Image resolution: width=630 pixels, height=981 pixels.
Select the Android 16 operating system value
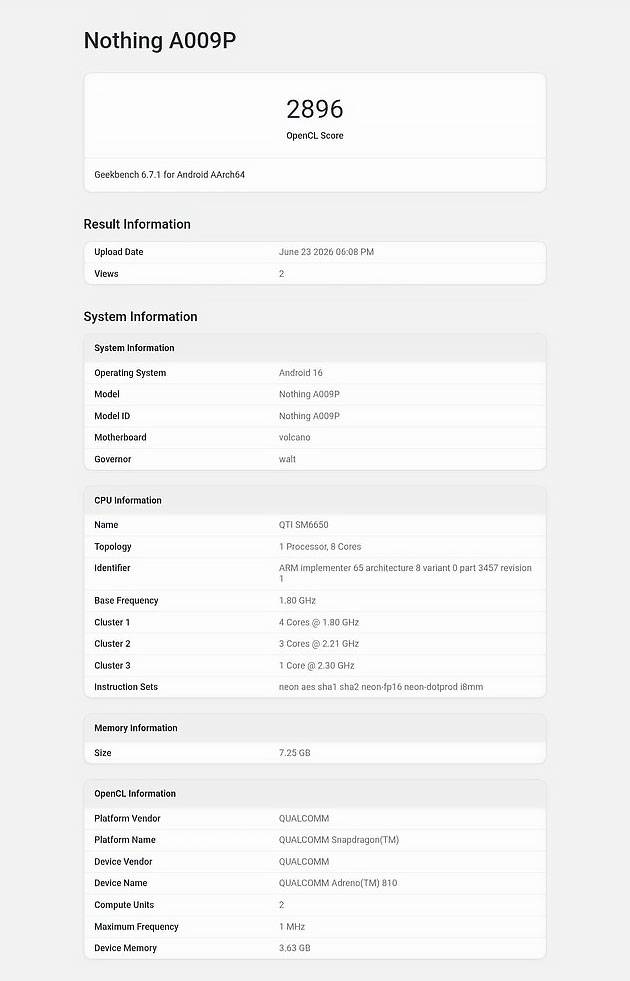[x=300, y=373]
